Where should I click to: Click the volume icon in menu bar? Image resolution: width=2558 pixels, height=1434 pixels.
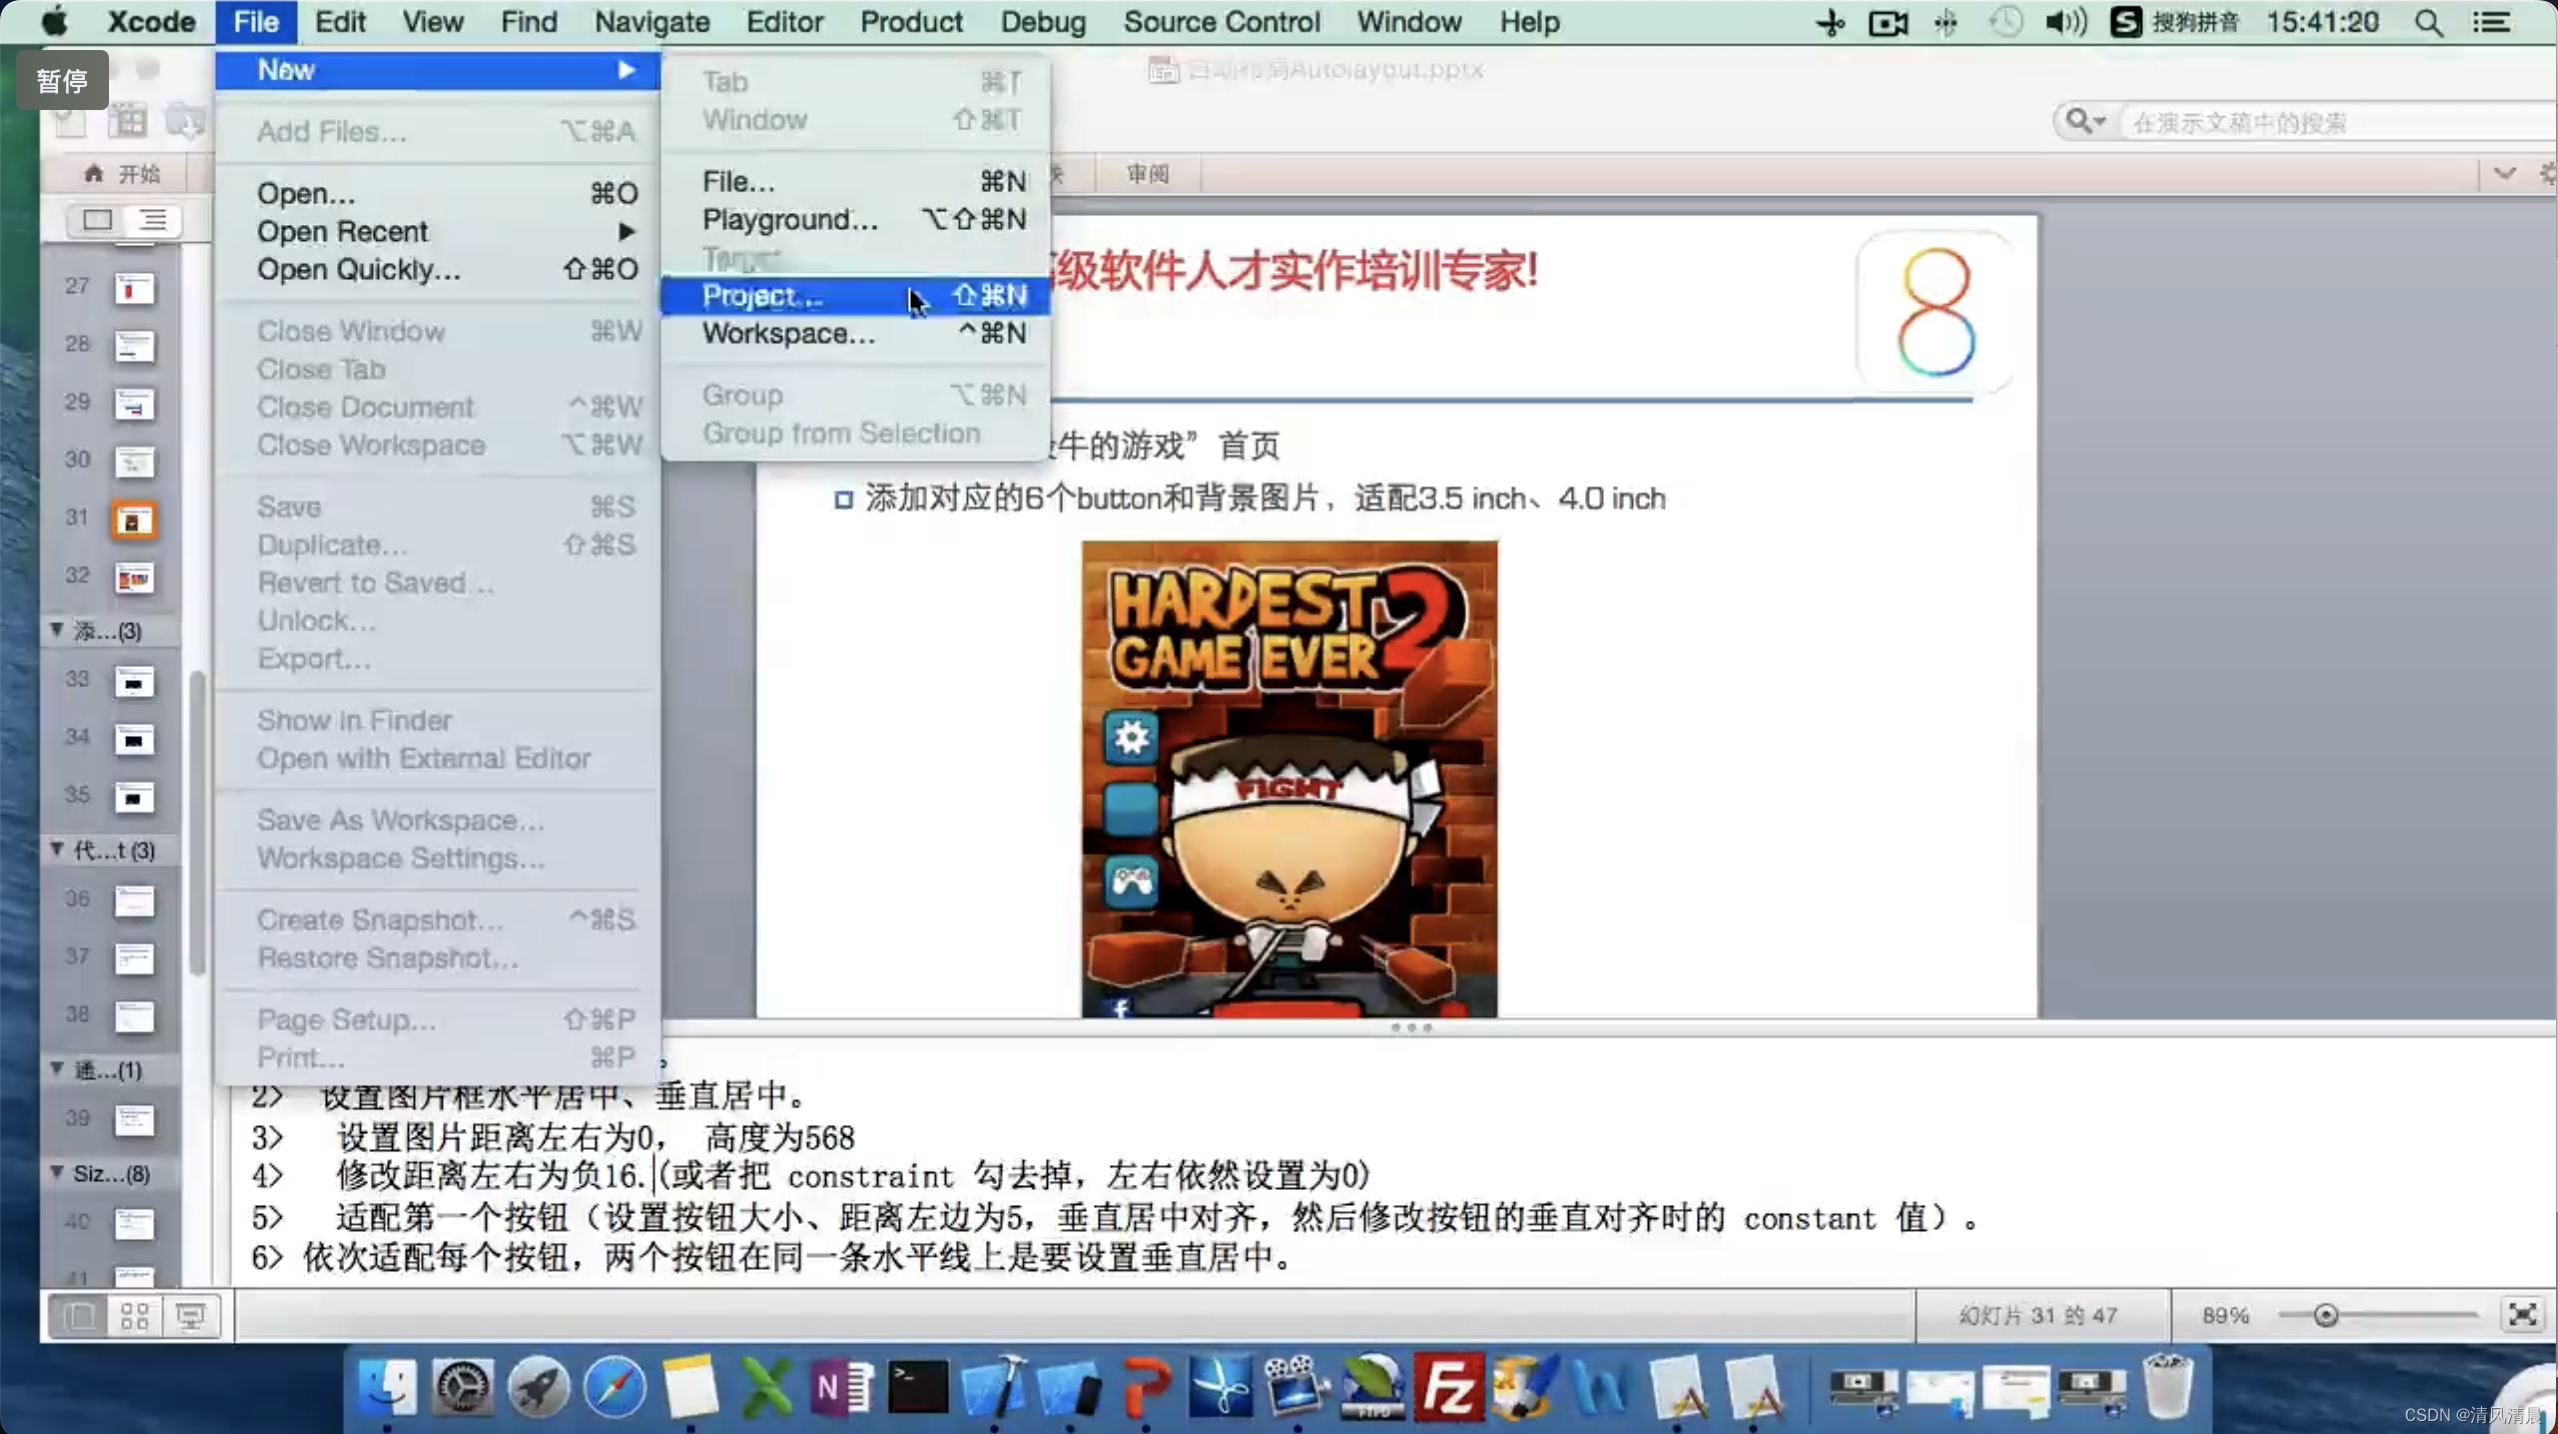pyautogui.click(x=2064, y=22)
